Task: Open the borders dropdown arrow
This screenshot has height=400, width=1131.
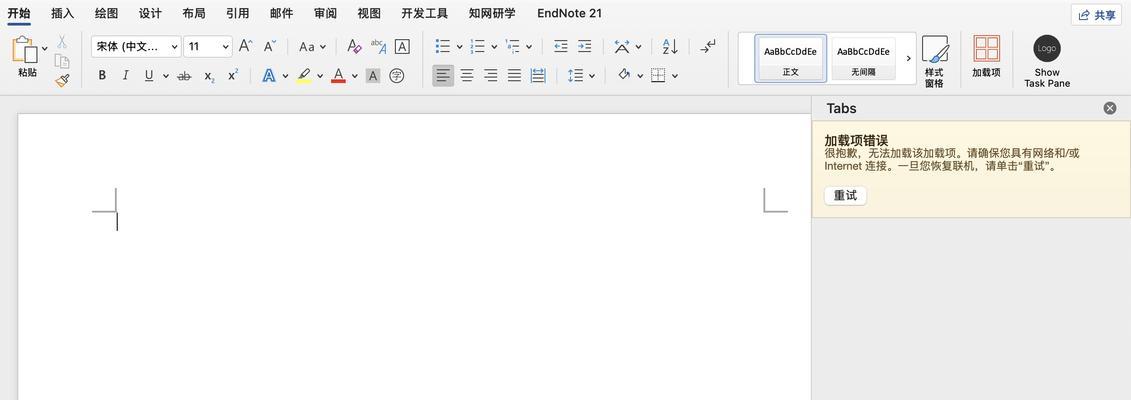Action: pyautogui.click(x=674, y=76)
